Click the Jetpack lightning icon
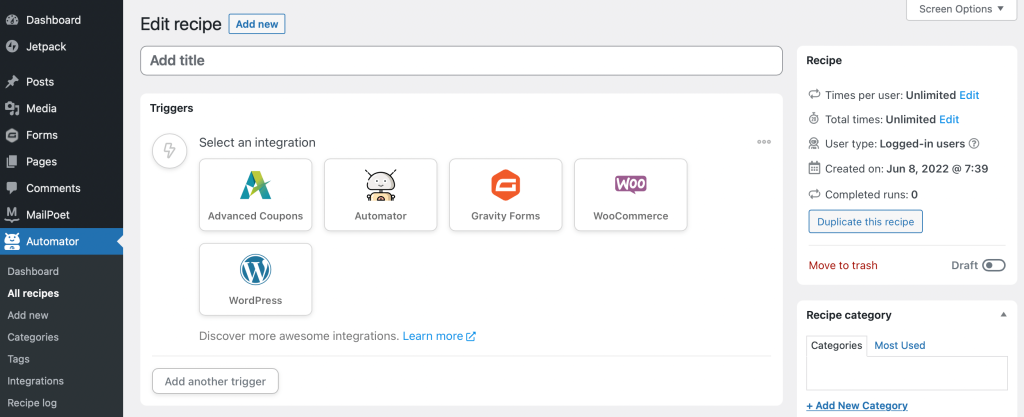1024x417 pixels. click(12, 47)
